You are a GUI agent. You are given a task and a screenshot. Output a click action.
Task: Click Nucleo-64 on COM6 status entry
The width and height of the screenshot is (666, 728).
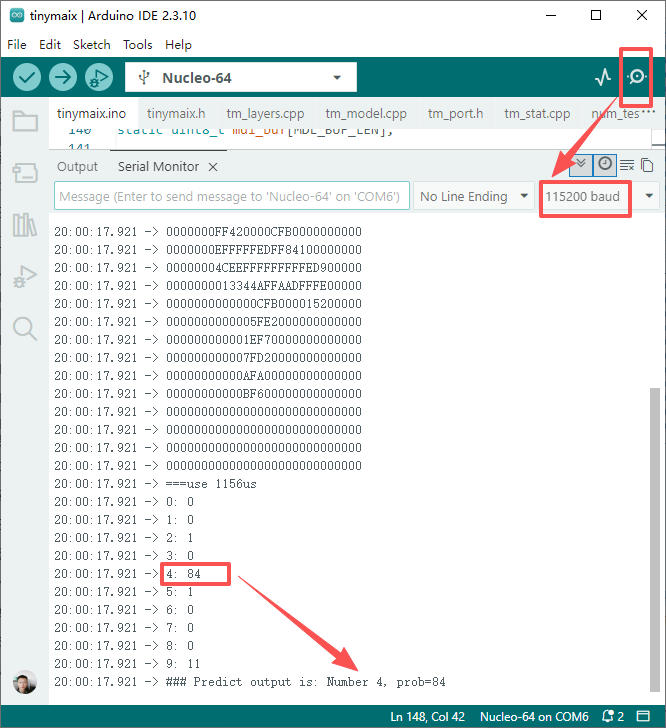tap(534, 716)
